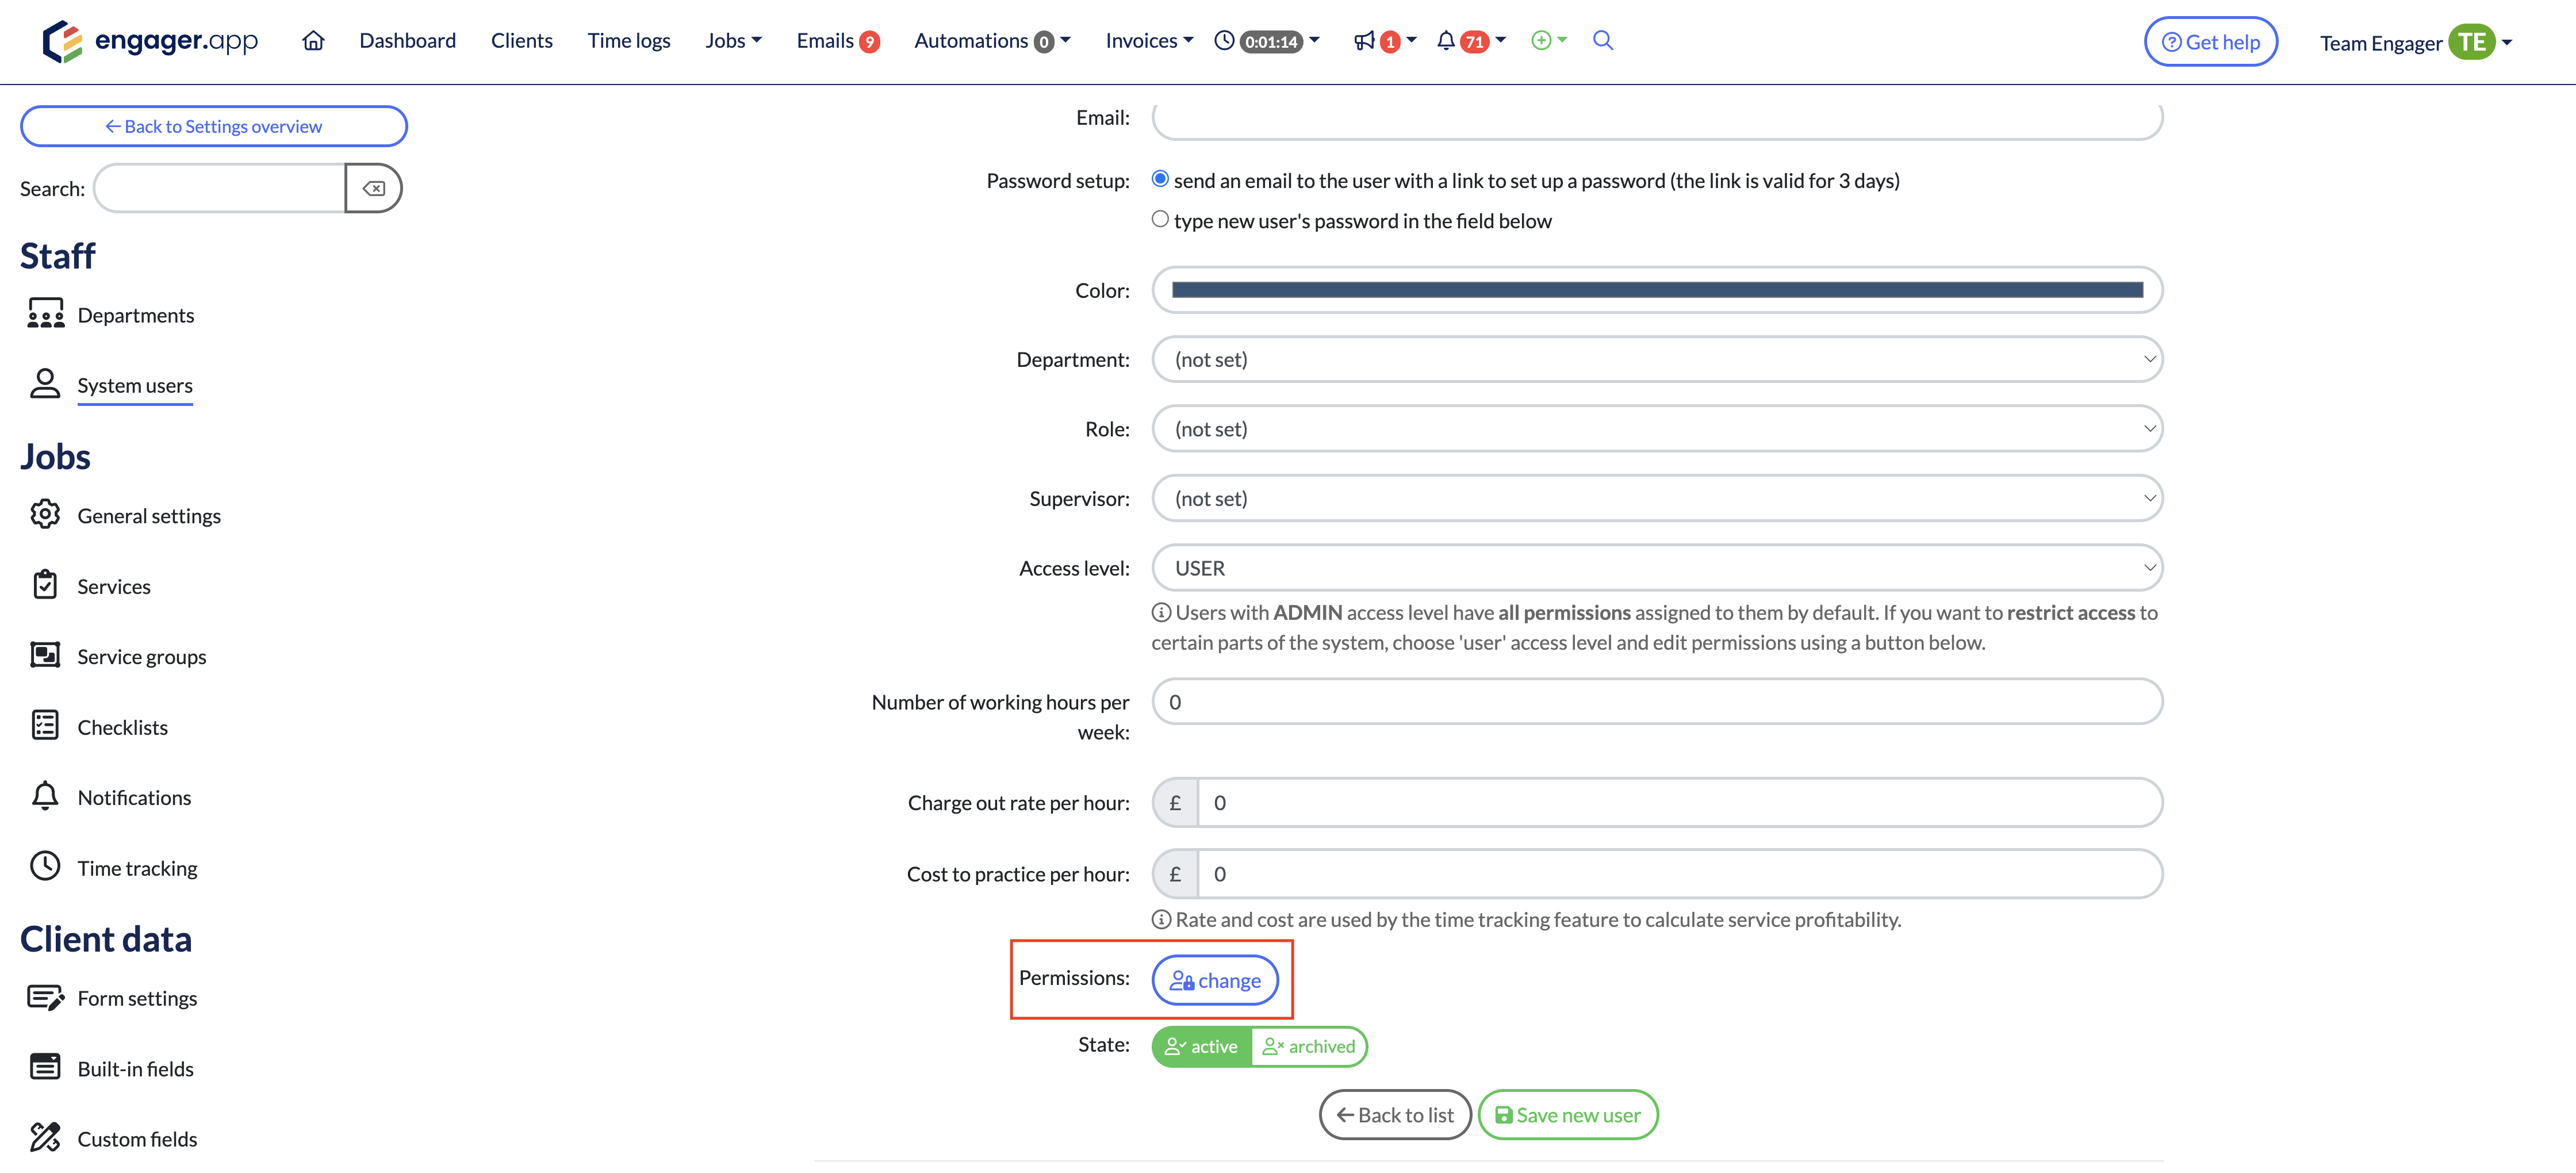Image resolution: width=2576 pixels, height=1173 pixels.
Task: Select send email link password option
Action: pos(1160,179)
